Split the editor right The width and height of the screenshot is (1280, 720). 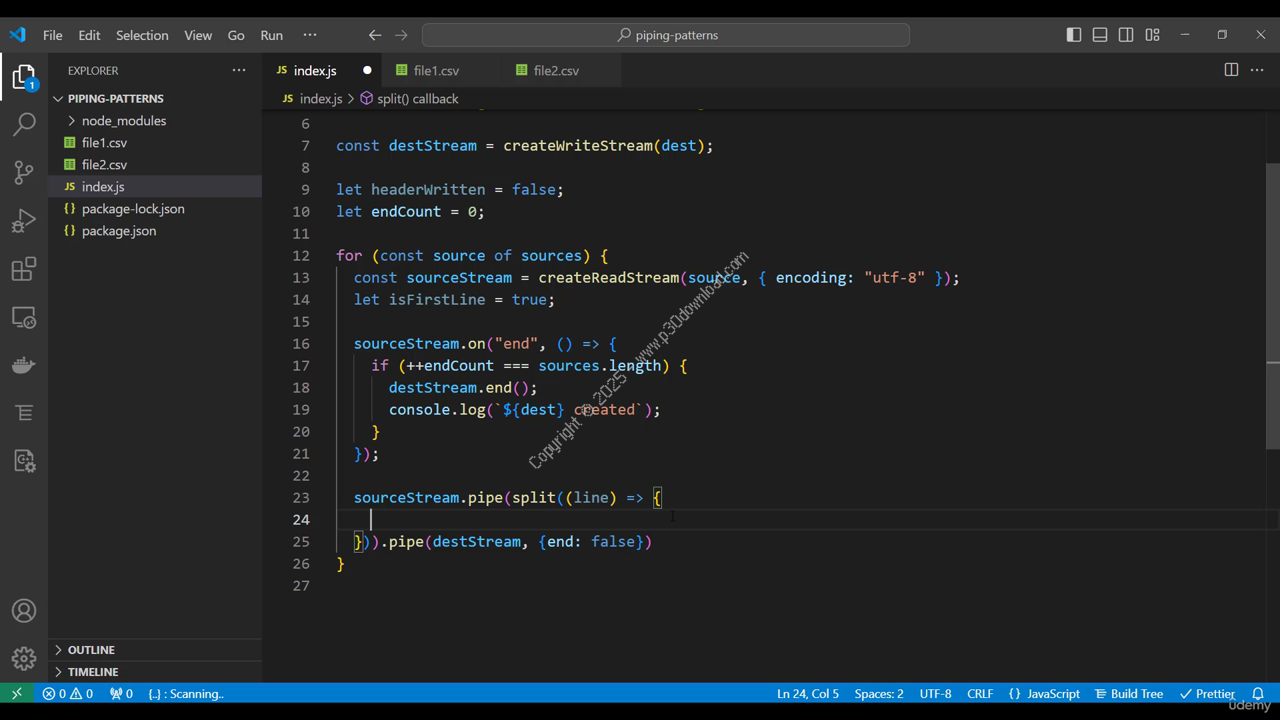coord(1231,70)
